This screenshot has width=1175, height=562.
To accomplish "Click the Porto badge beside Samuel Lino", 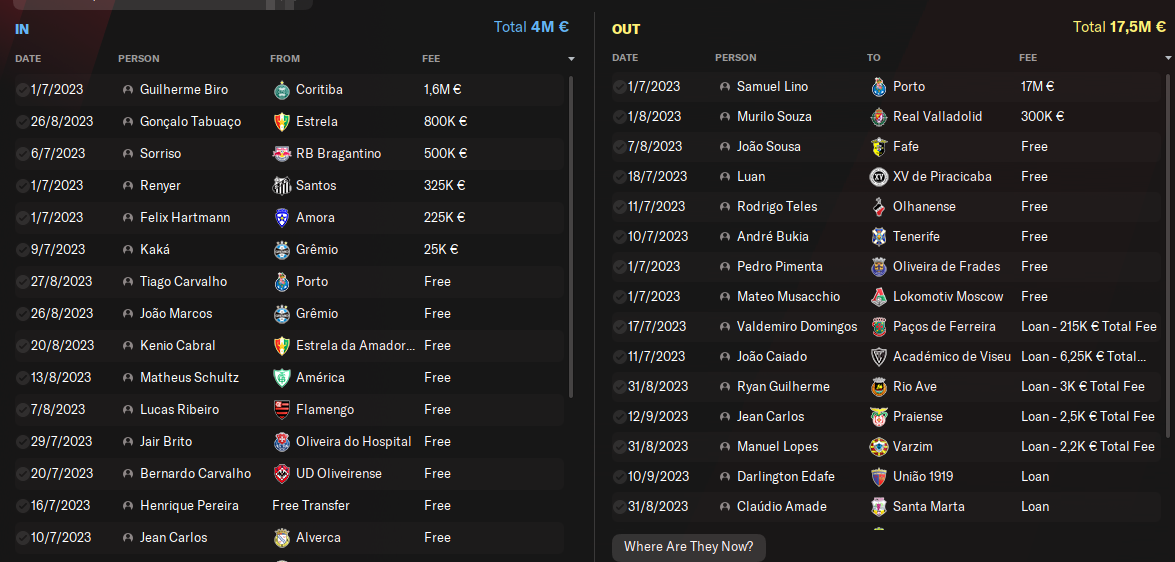I will [x=879, y=87].
